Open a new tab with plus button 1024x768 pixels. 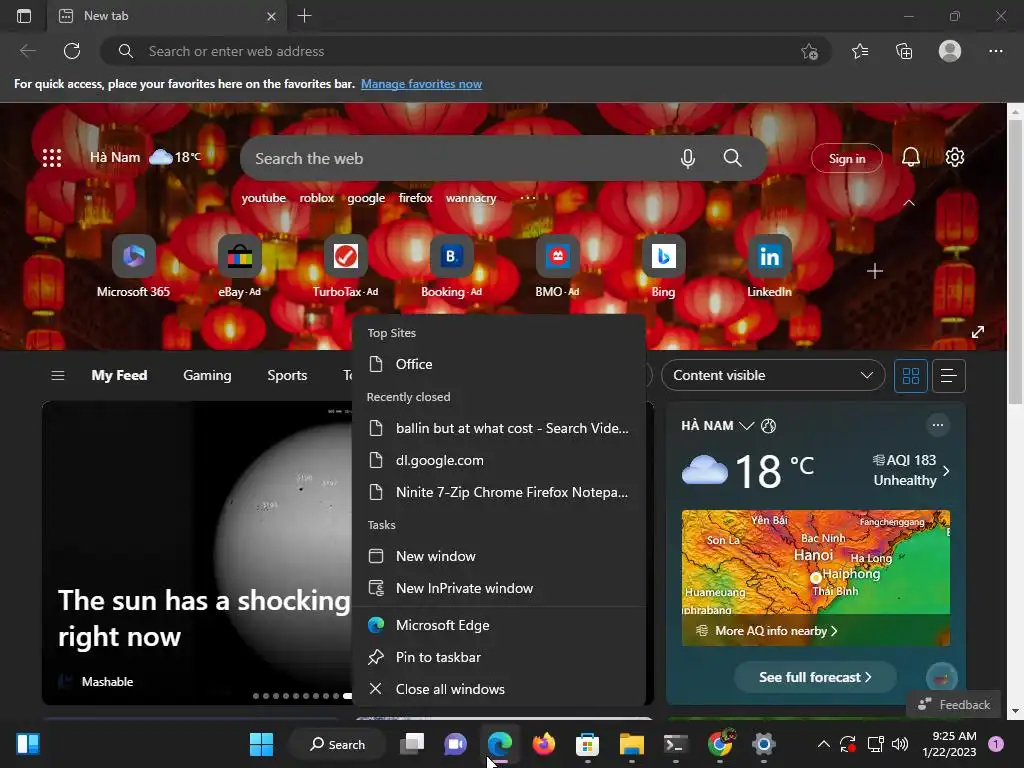click(x=304, y=16)
